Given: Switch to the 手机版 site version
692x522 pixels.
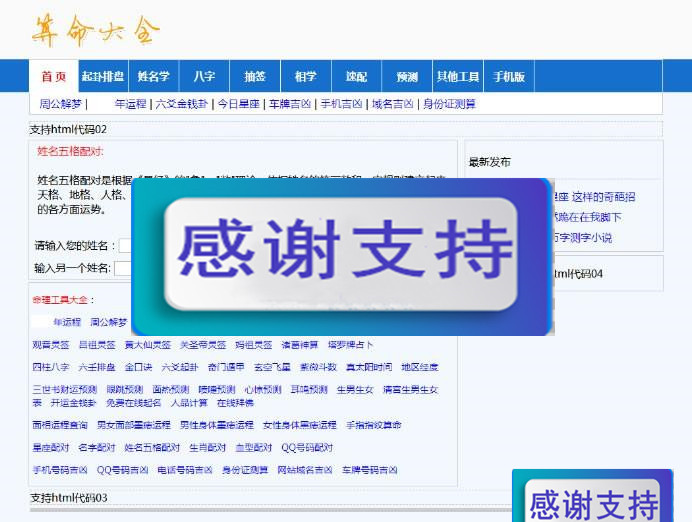Looking at the screenshot, I should (x=508, y=77).
